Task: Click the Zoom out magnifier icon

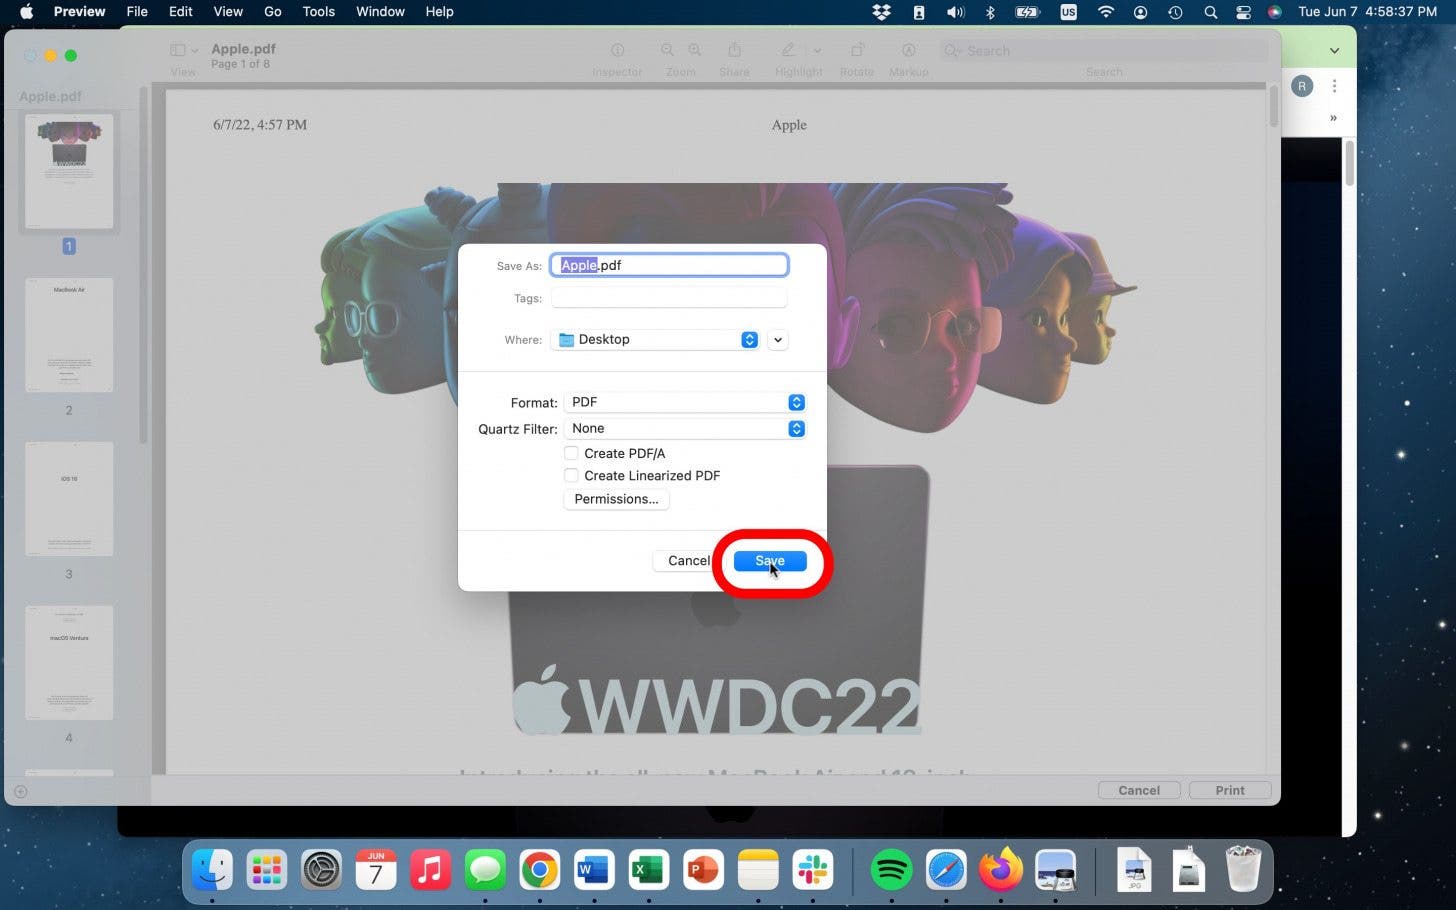Action: (667, 50)
